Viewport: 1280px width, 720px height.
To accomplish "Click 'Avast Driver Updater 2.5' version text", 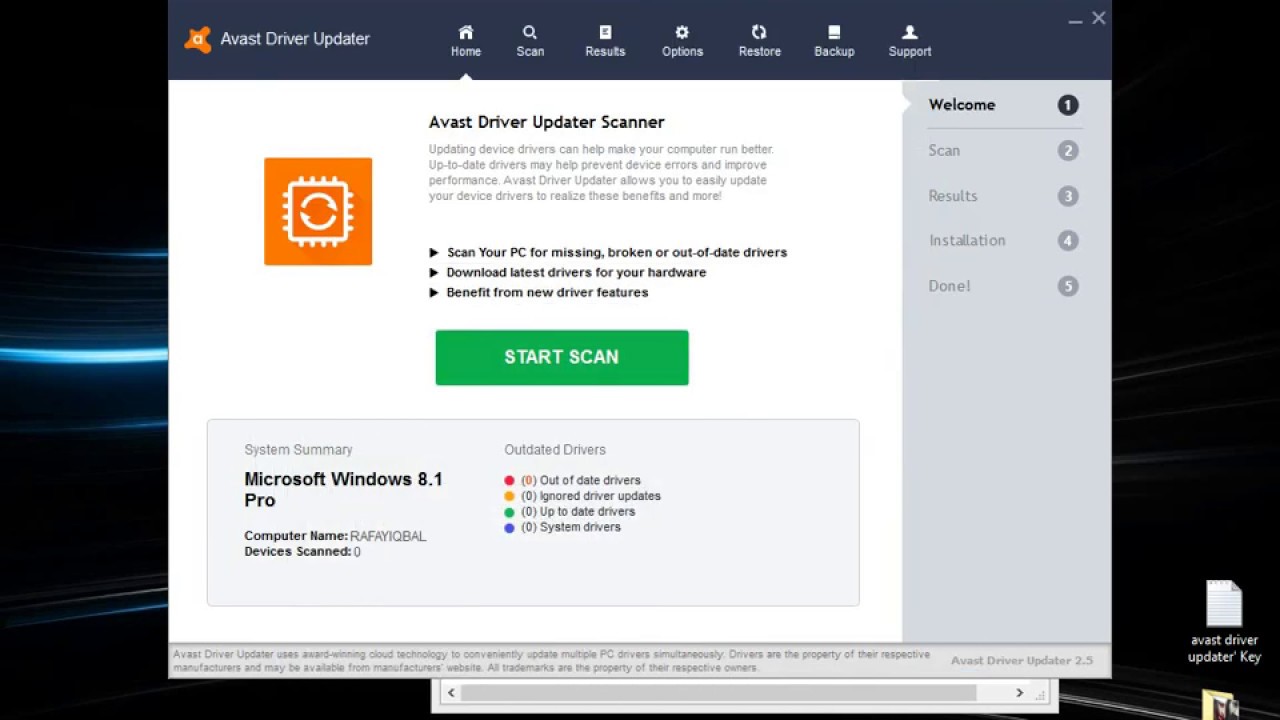I will [1022, 660].
